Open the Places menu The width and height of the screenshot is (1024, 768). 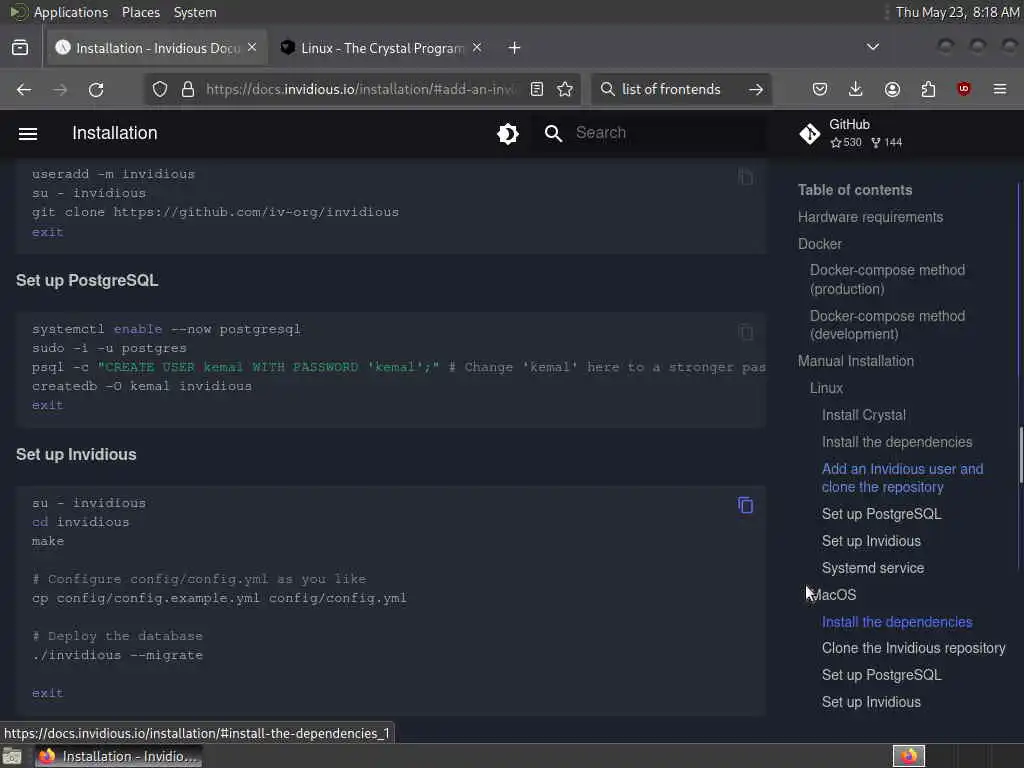click(x=140, y=12)
